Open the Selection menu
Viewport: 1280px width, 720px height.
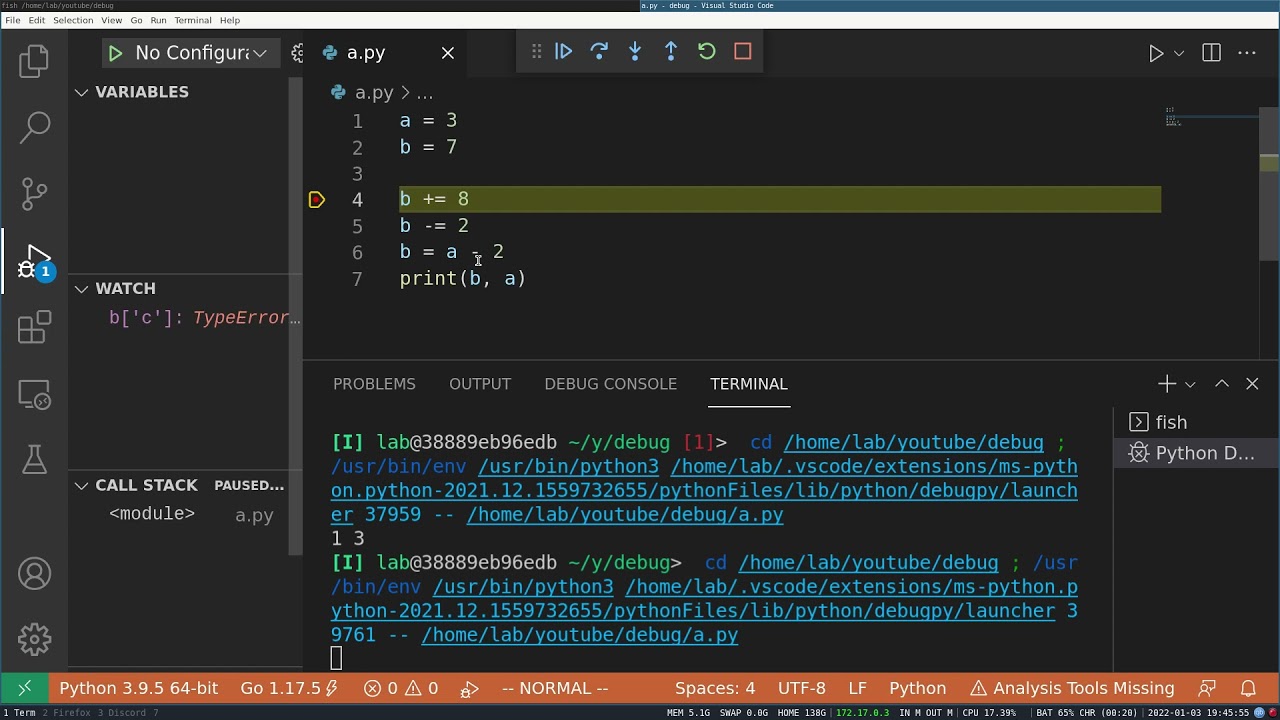tap(73, 20)
